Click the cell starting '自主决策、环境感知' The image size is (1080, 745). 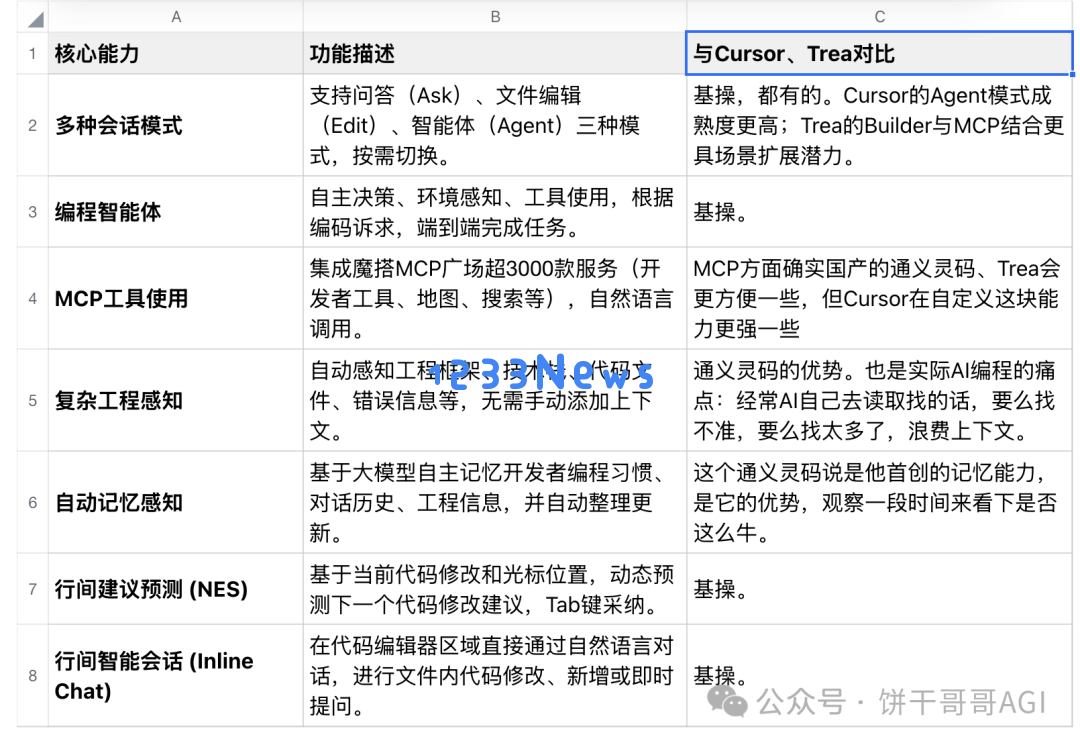point(495,212)
